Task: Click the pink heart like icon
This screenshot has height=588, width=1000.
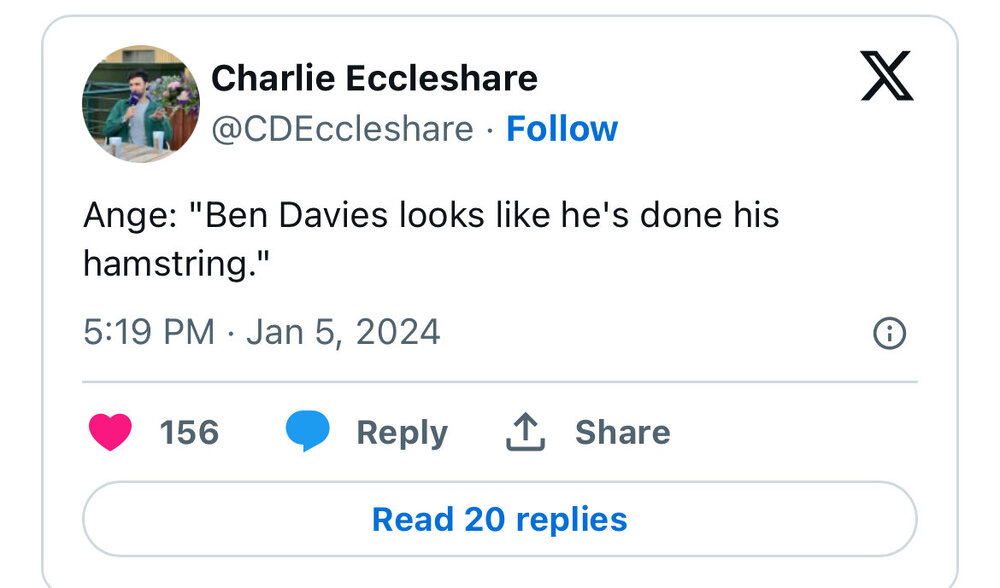Action: [x=110, y=432]
